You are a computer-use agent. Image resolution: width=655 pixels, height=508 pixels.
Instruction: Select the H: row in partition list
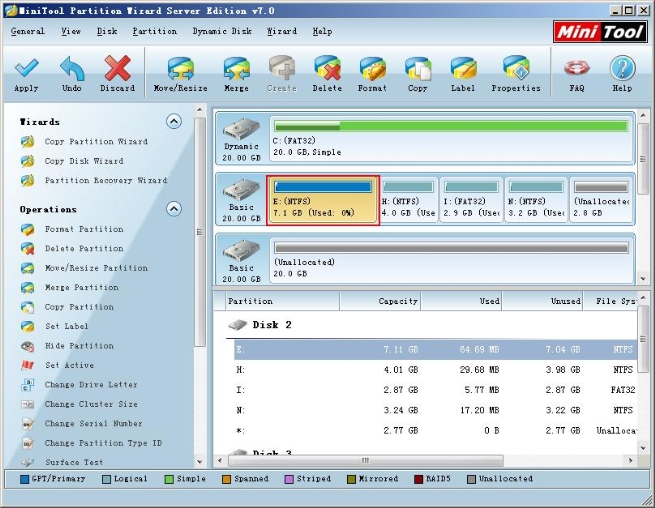point(435,370)
